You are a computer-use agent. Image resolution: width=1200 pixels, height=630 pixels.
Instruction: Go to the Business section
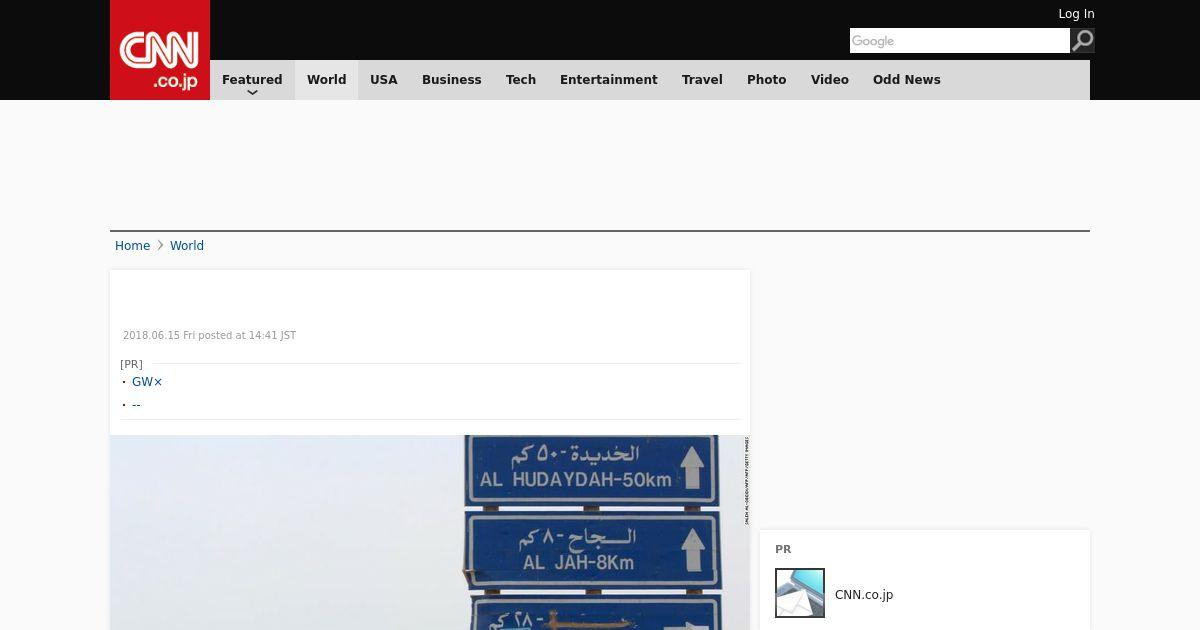[x=451, y=80]
